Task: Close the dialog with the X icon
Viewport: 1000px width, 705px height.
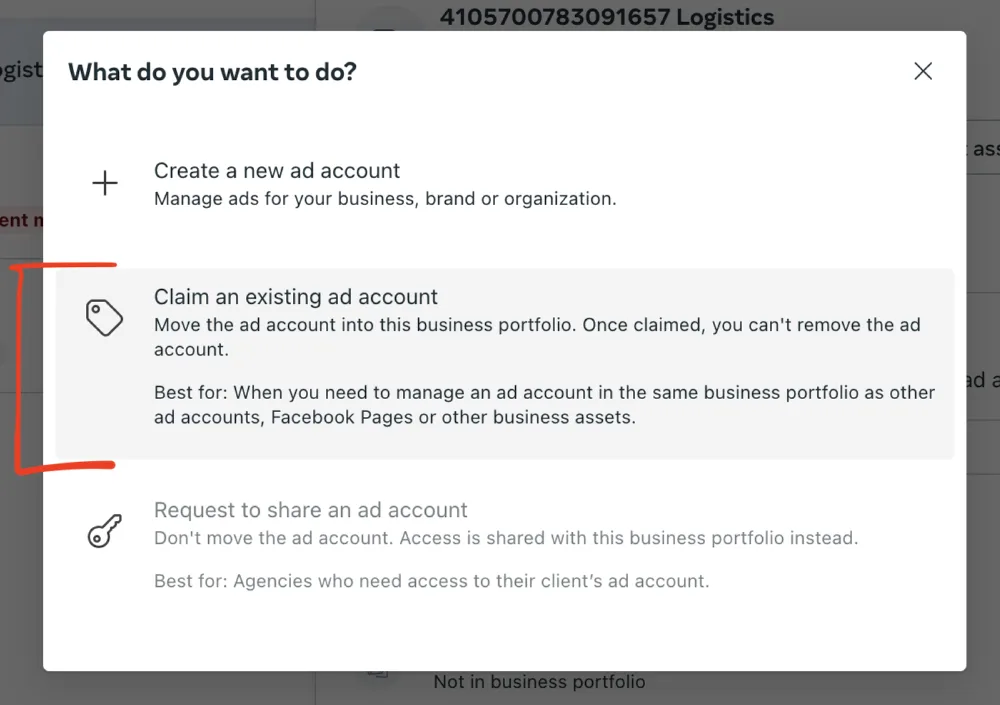Action: (x=923, y=71)
